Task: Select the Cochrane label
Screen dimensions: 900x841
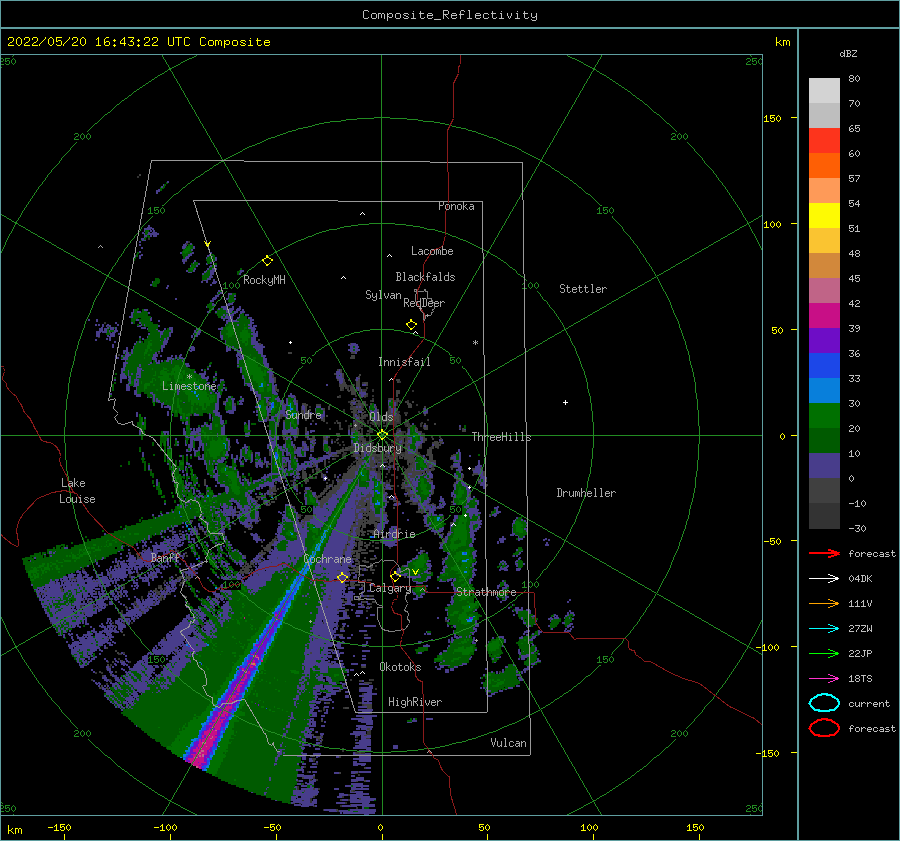Action: point(327,559)
